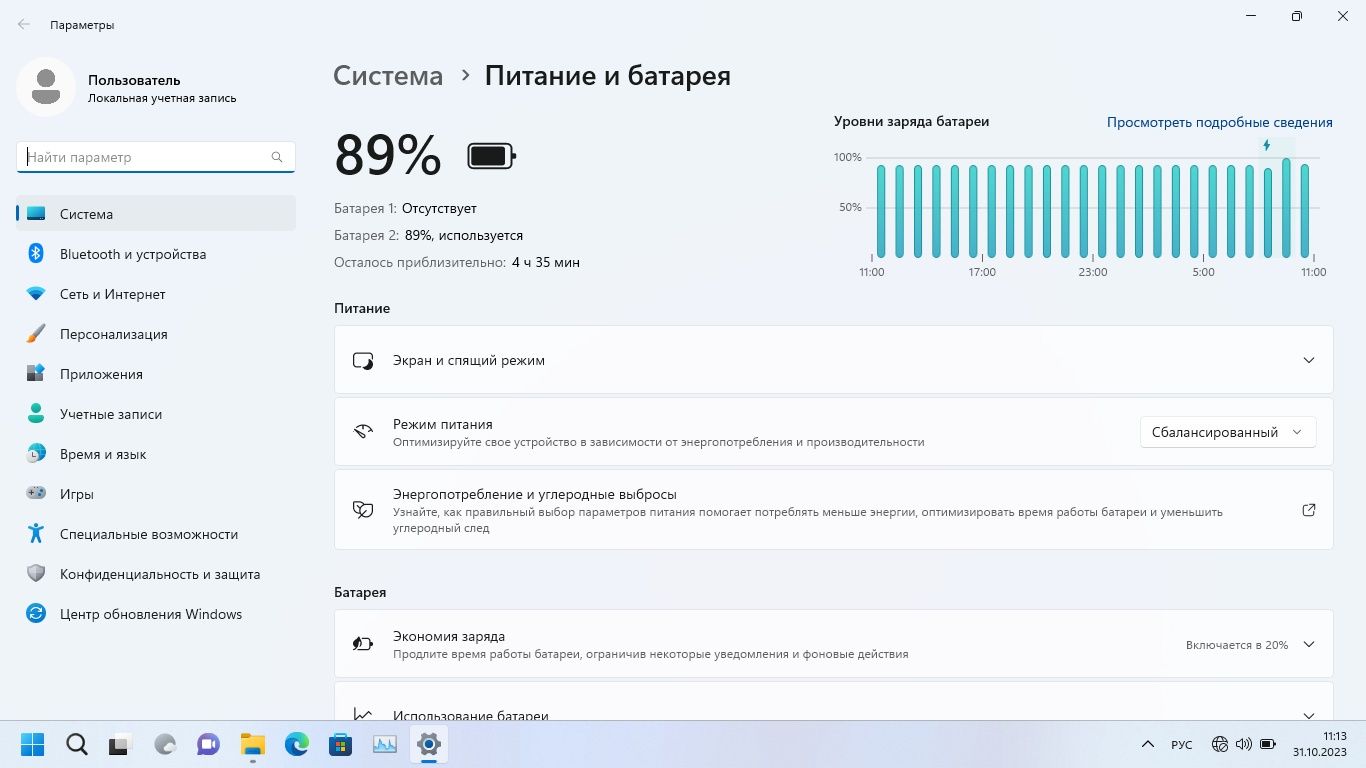Viewport: 1366px width, 768px height.
Task: Click the last battery level bar at 11:00
Action: 1304,211
